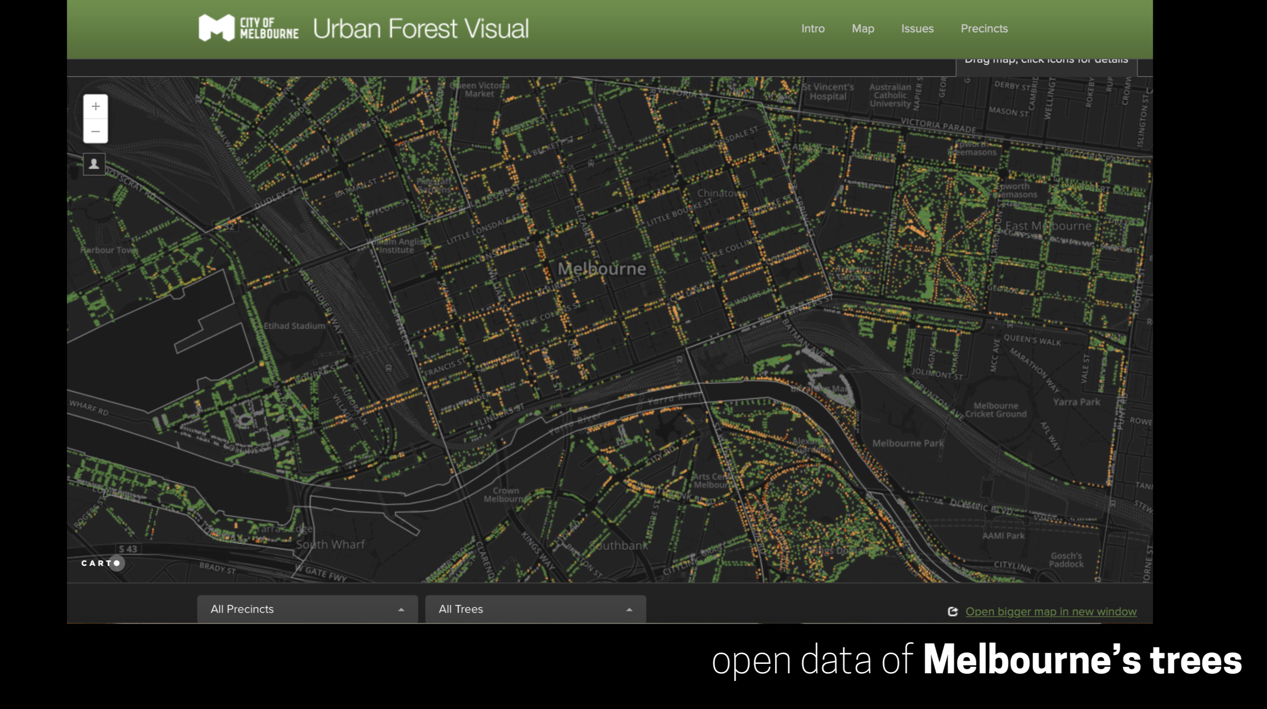Click the Urban Forest Visual title
The height and width of the screenshot is (709, 1267).
point(421,29)
